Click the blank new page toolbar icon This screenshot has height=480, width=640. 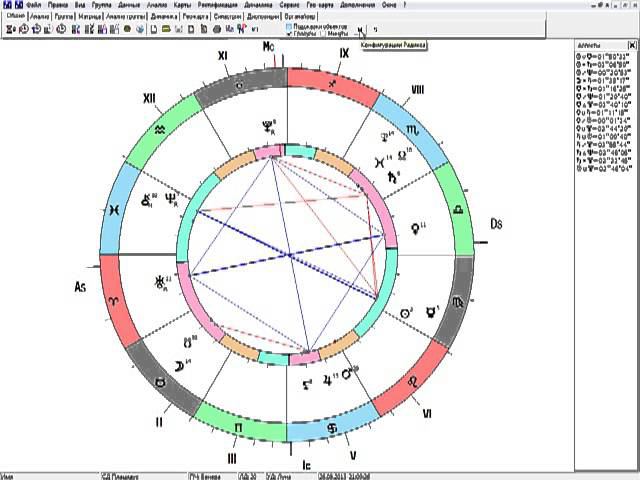154,29
